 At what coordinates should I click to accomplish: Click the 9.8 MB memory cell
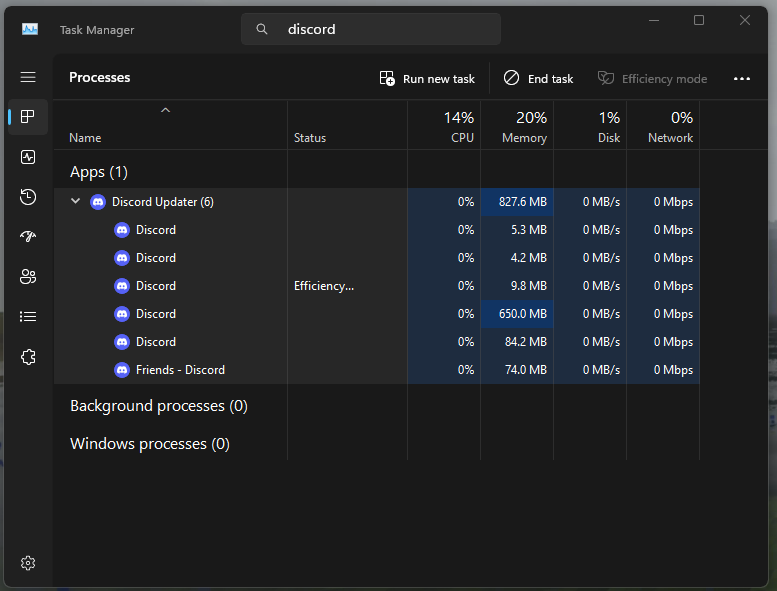(517, 286)
